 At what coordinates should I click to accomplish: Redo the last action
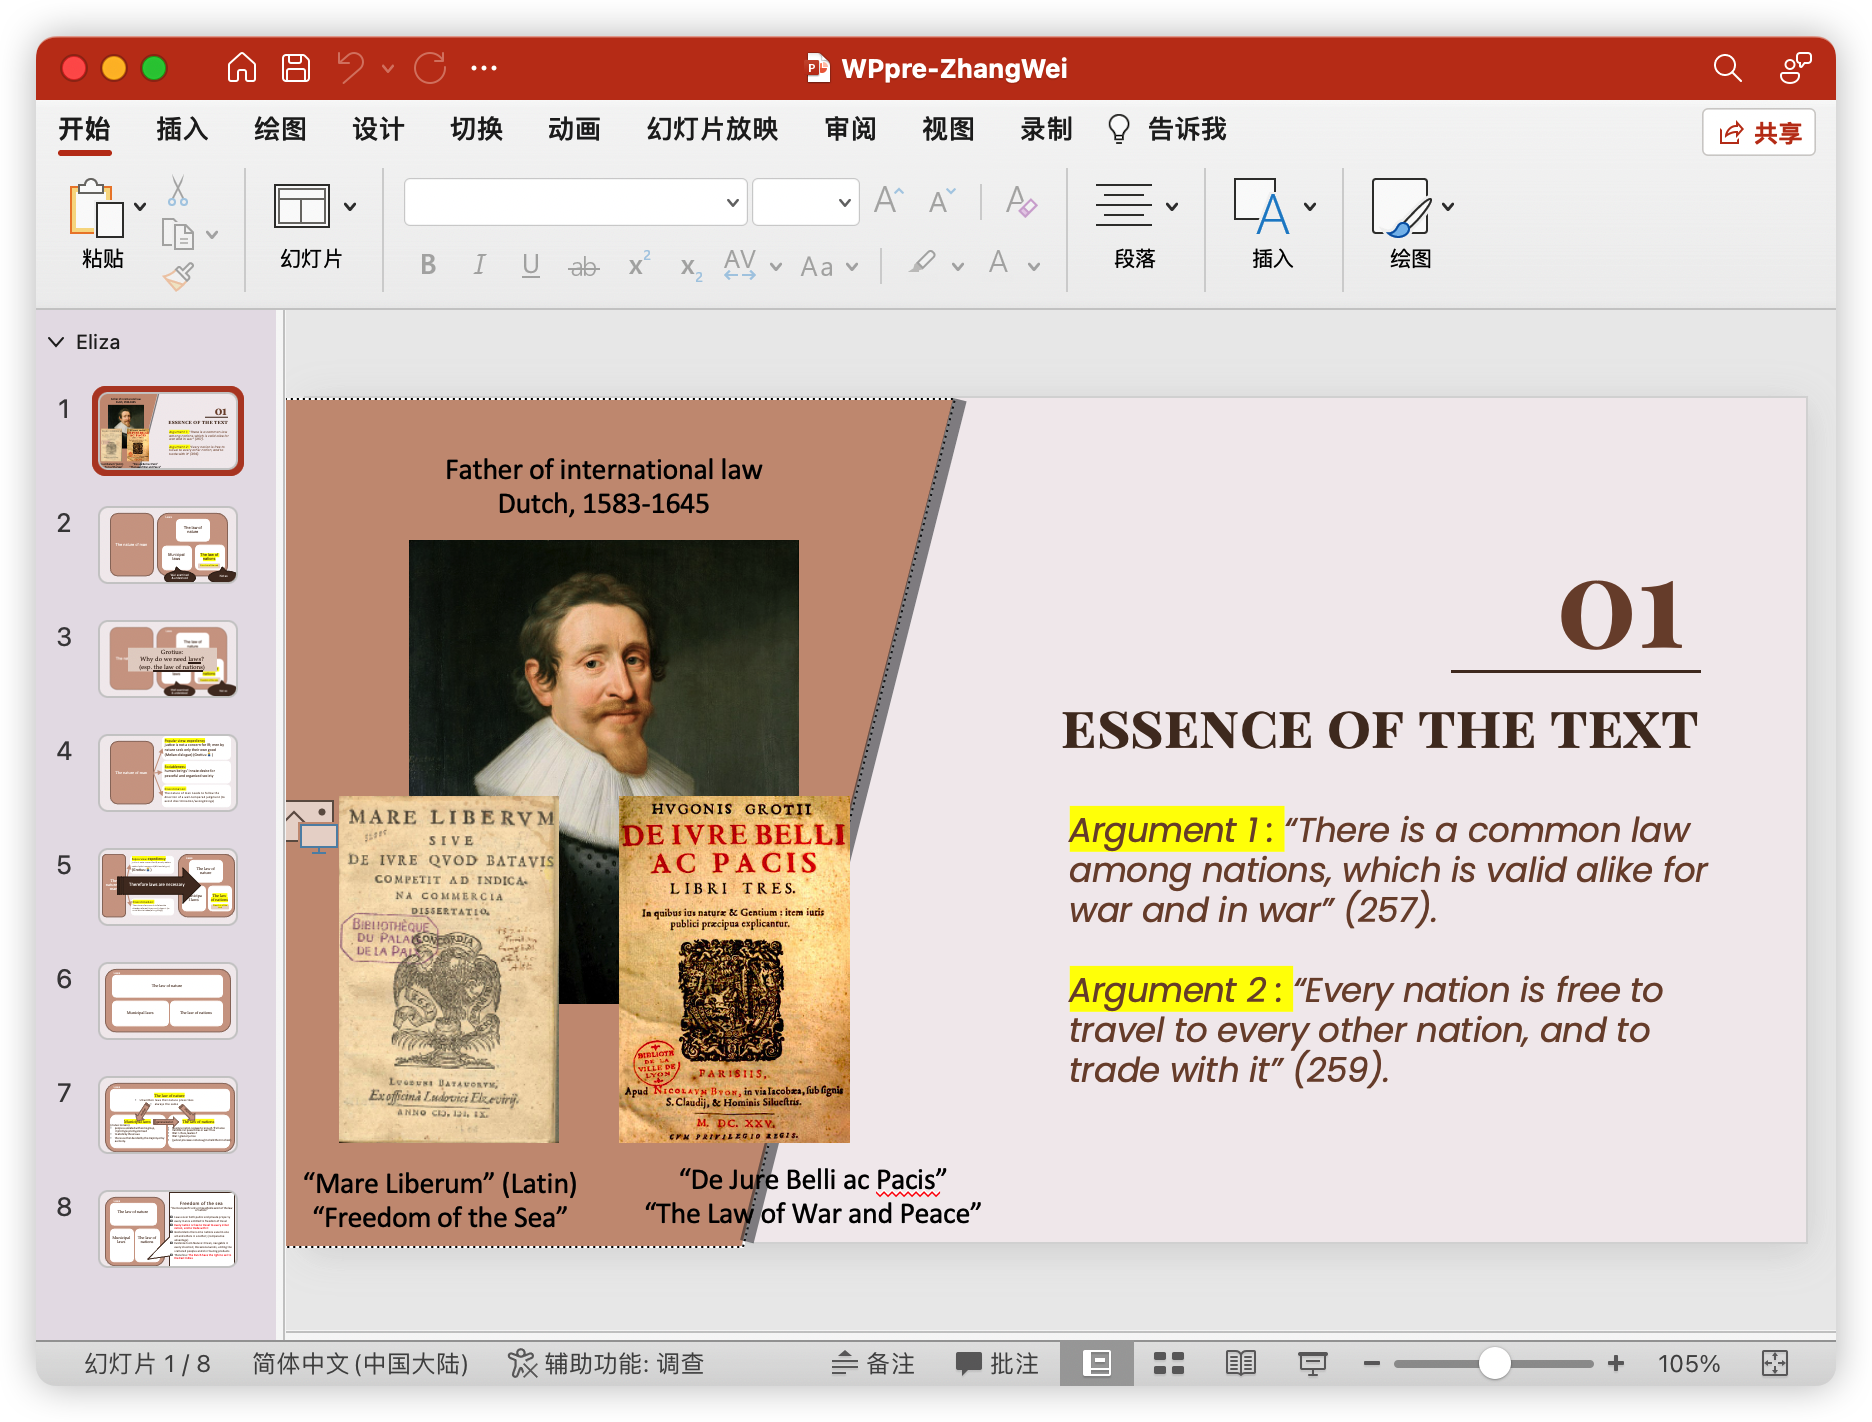[430, 68]
